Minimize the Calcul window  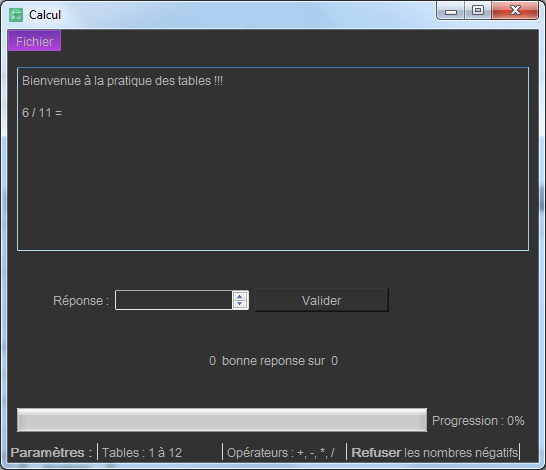[x=451, y=11]
